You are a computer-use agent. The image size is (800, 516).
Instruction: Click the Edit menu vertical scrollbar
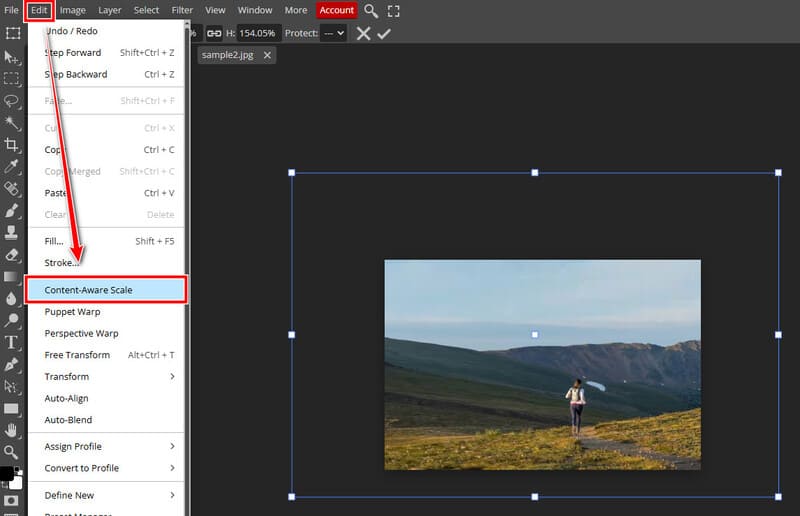187,268
